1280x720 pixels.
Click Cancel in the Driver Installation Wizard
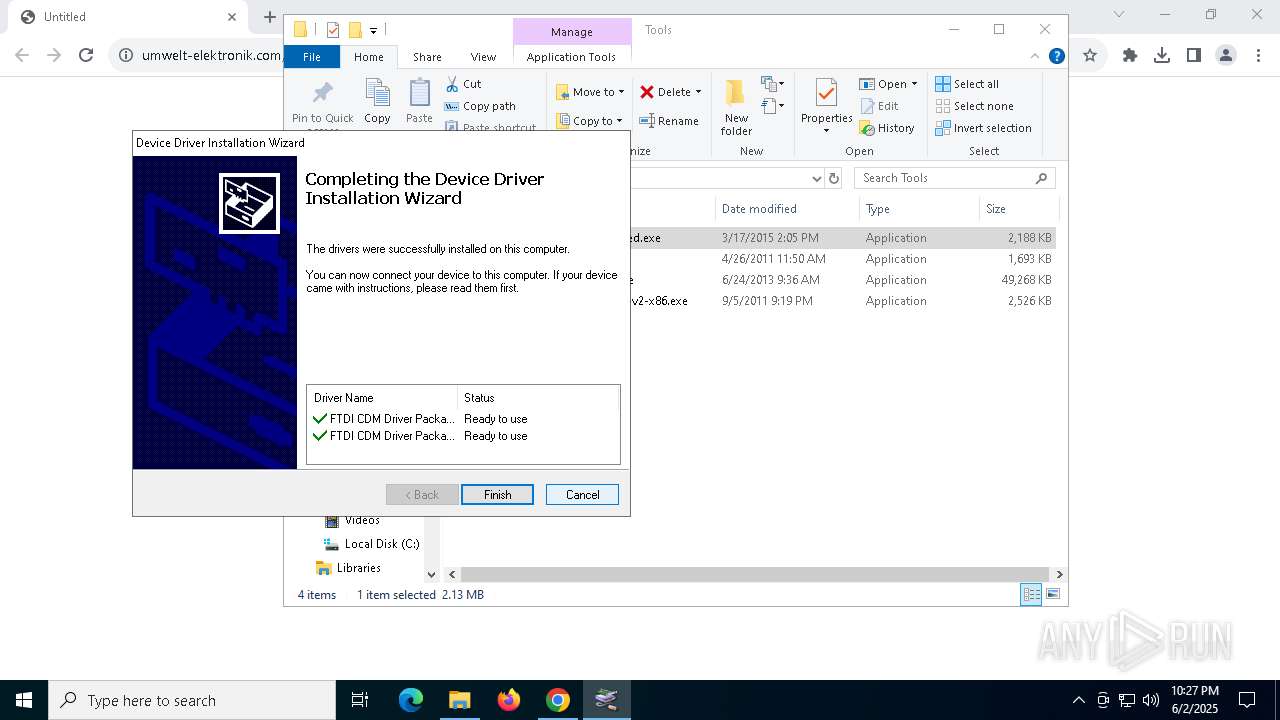click(x=582, y=494)
